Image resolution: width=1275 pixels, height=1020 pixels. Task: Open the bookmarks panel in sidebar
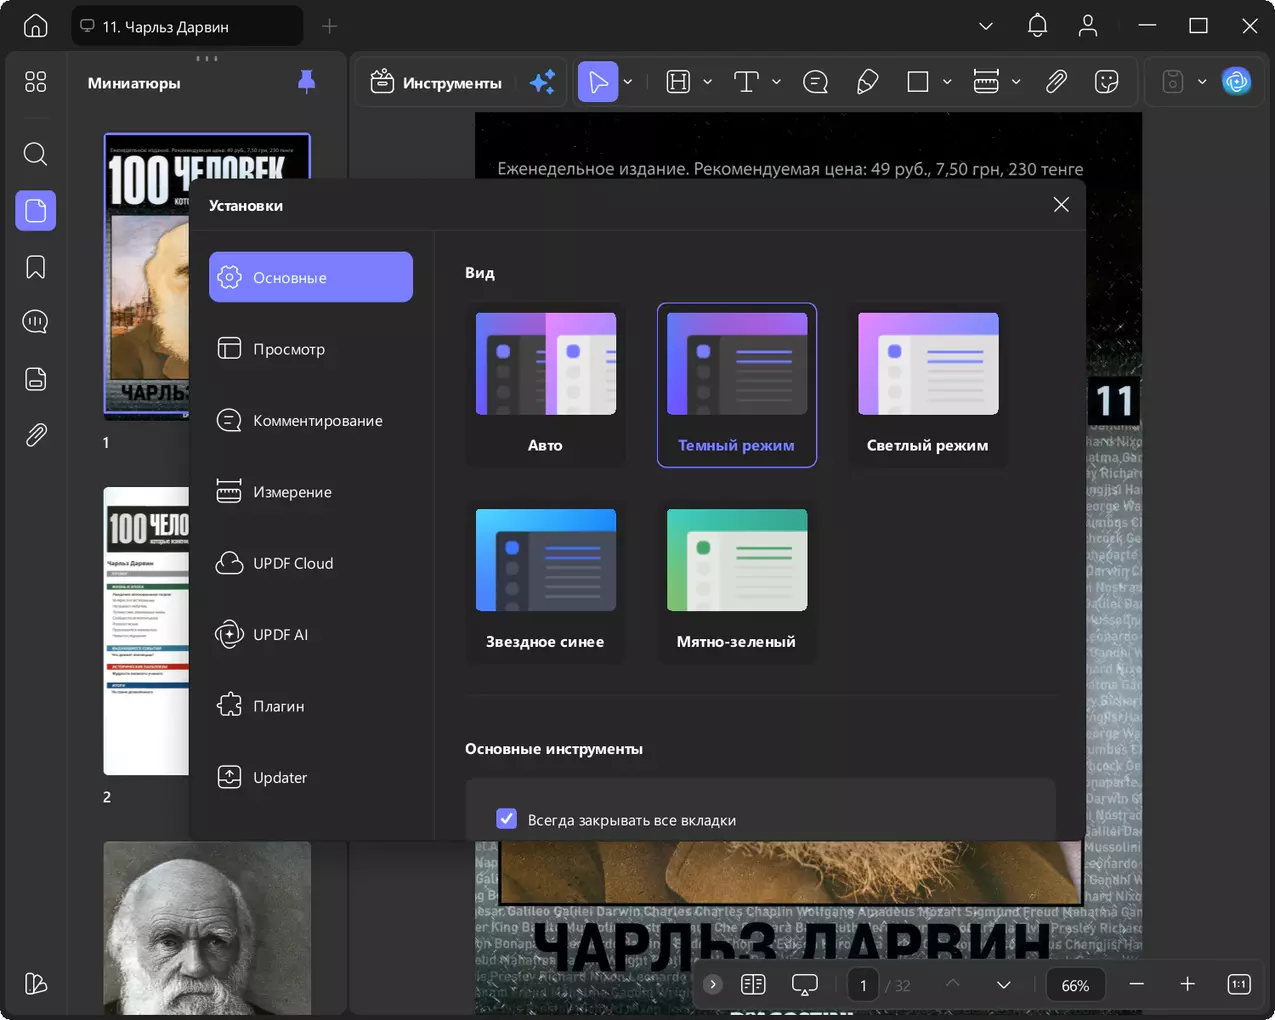[36, 267]
